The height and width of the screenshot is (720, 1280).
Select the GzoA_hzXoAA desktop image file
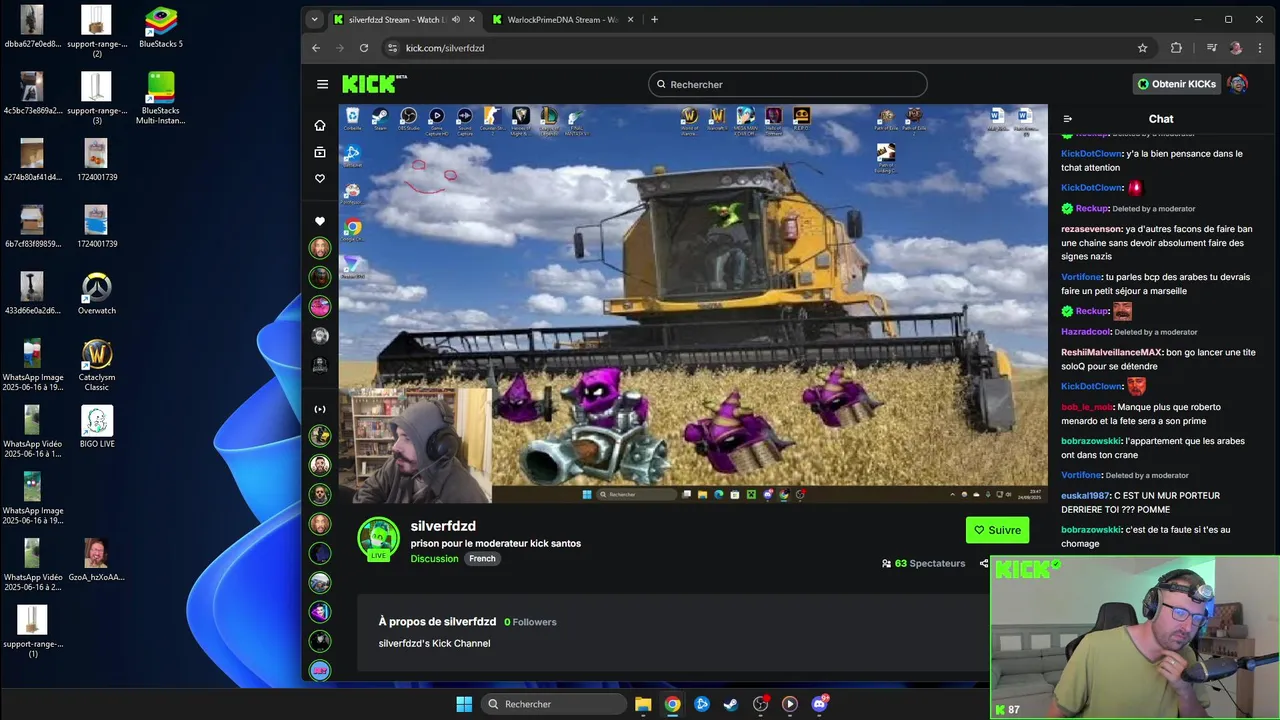pyautogui.click(x=96, y=560)
